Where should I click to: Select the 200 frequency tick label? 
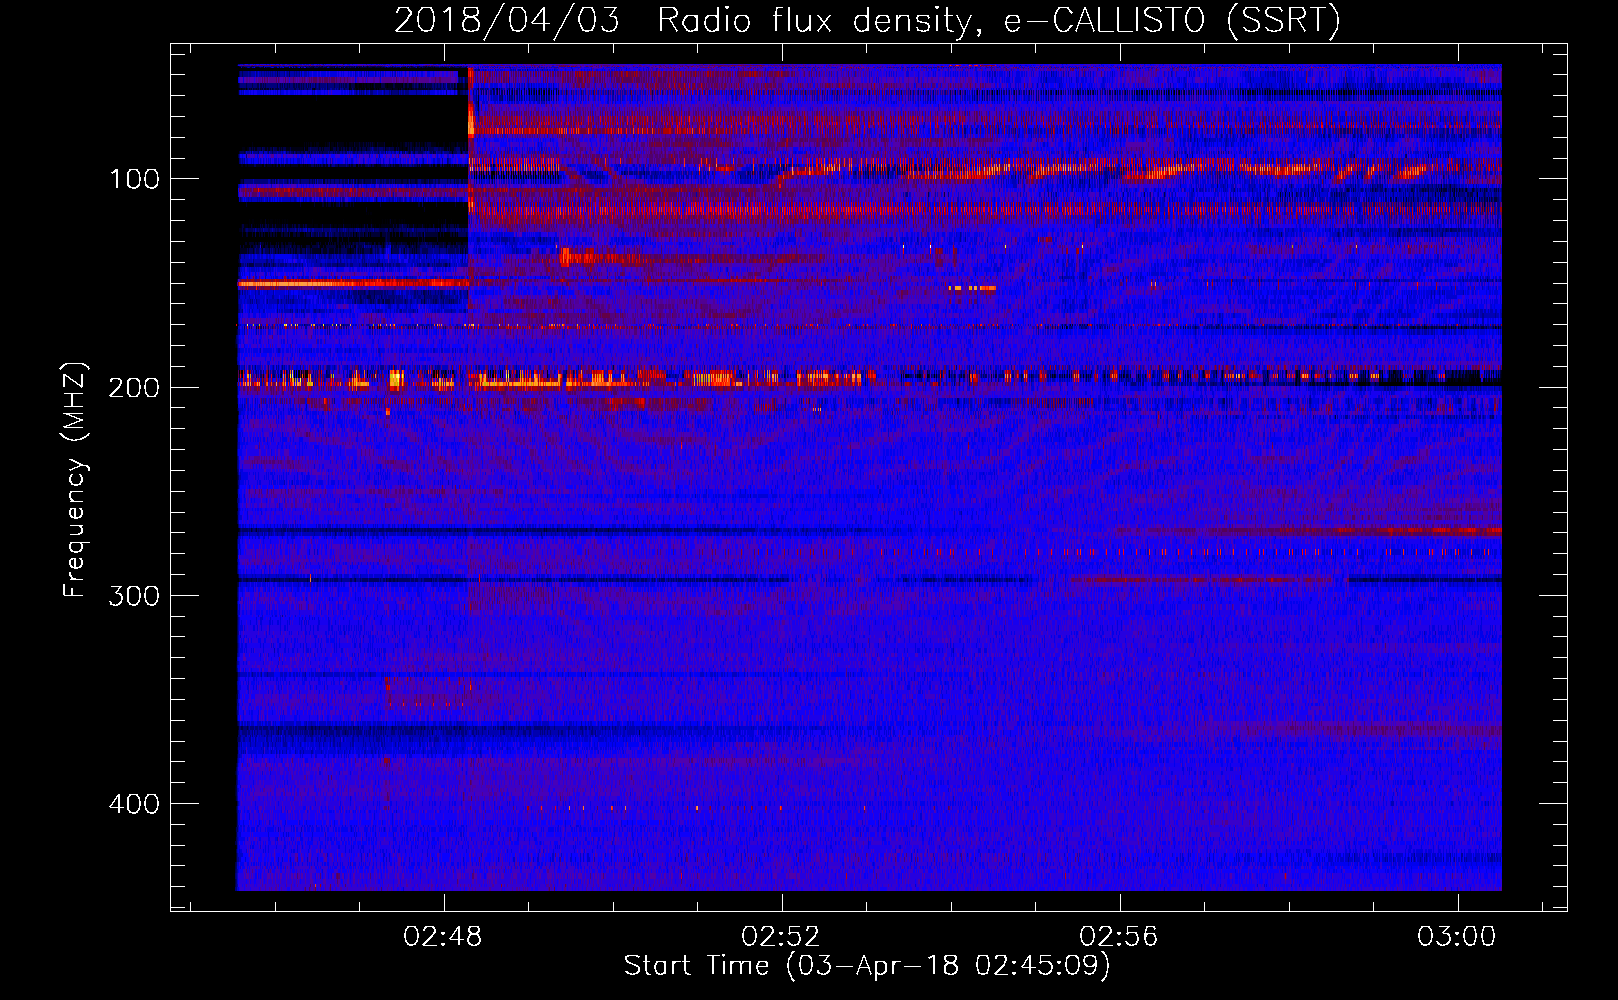(x=134, y=387)
